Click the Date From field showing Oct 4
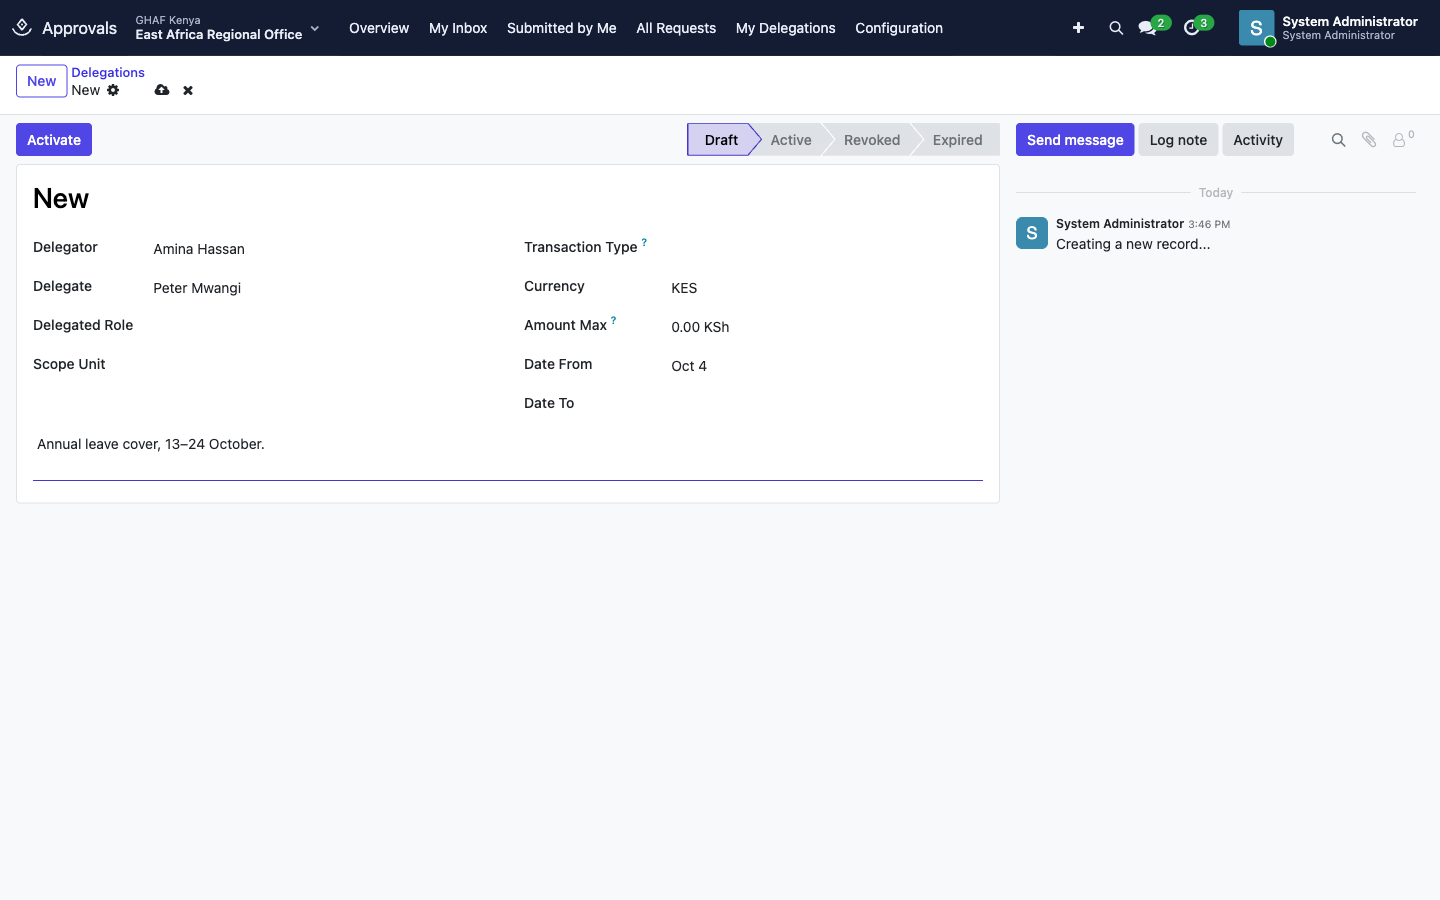Image resolution: width=1440 pixels, height=900 pixels. coord(827,366)
